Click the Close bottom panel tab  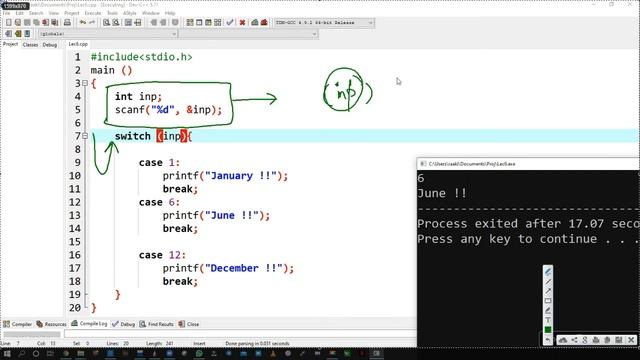coord(189,324)
